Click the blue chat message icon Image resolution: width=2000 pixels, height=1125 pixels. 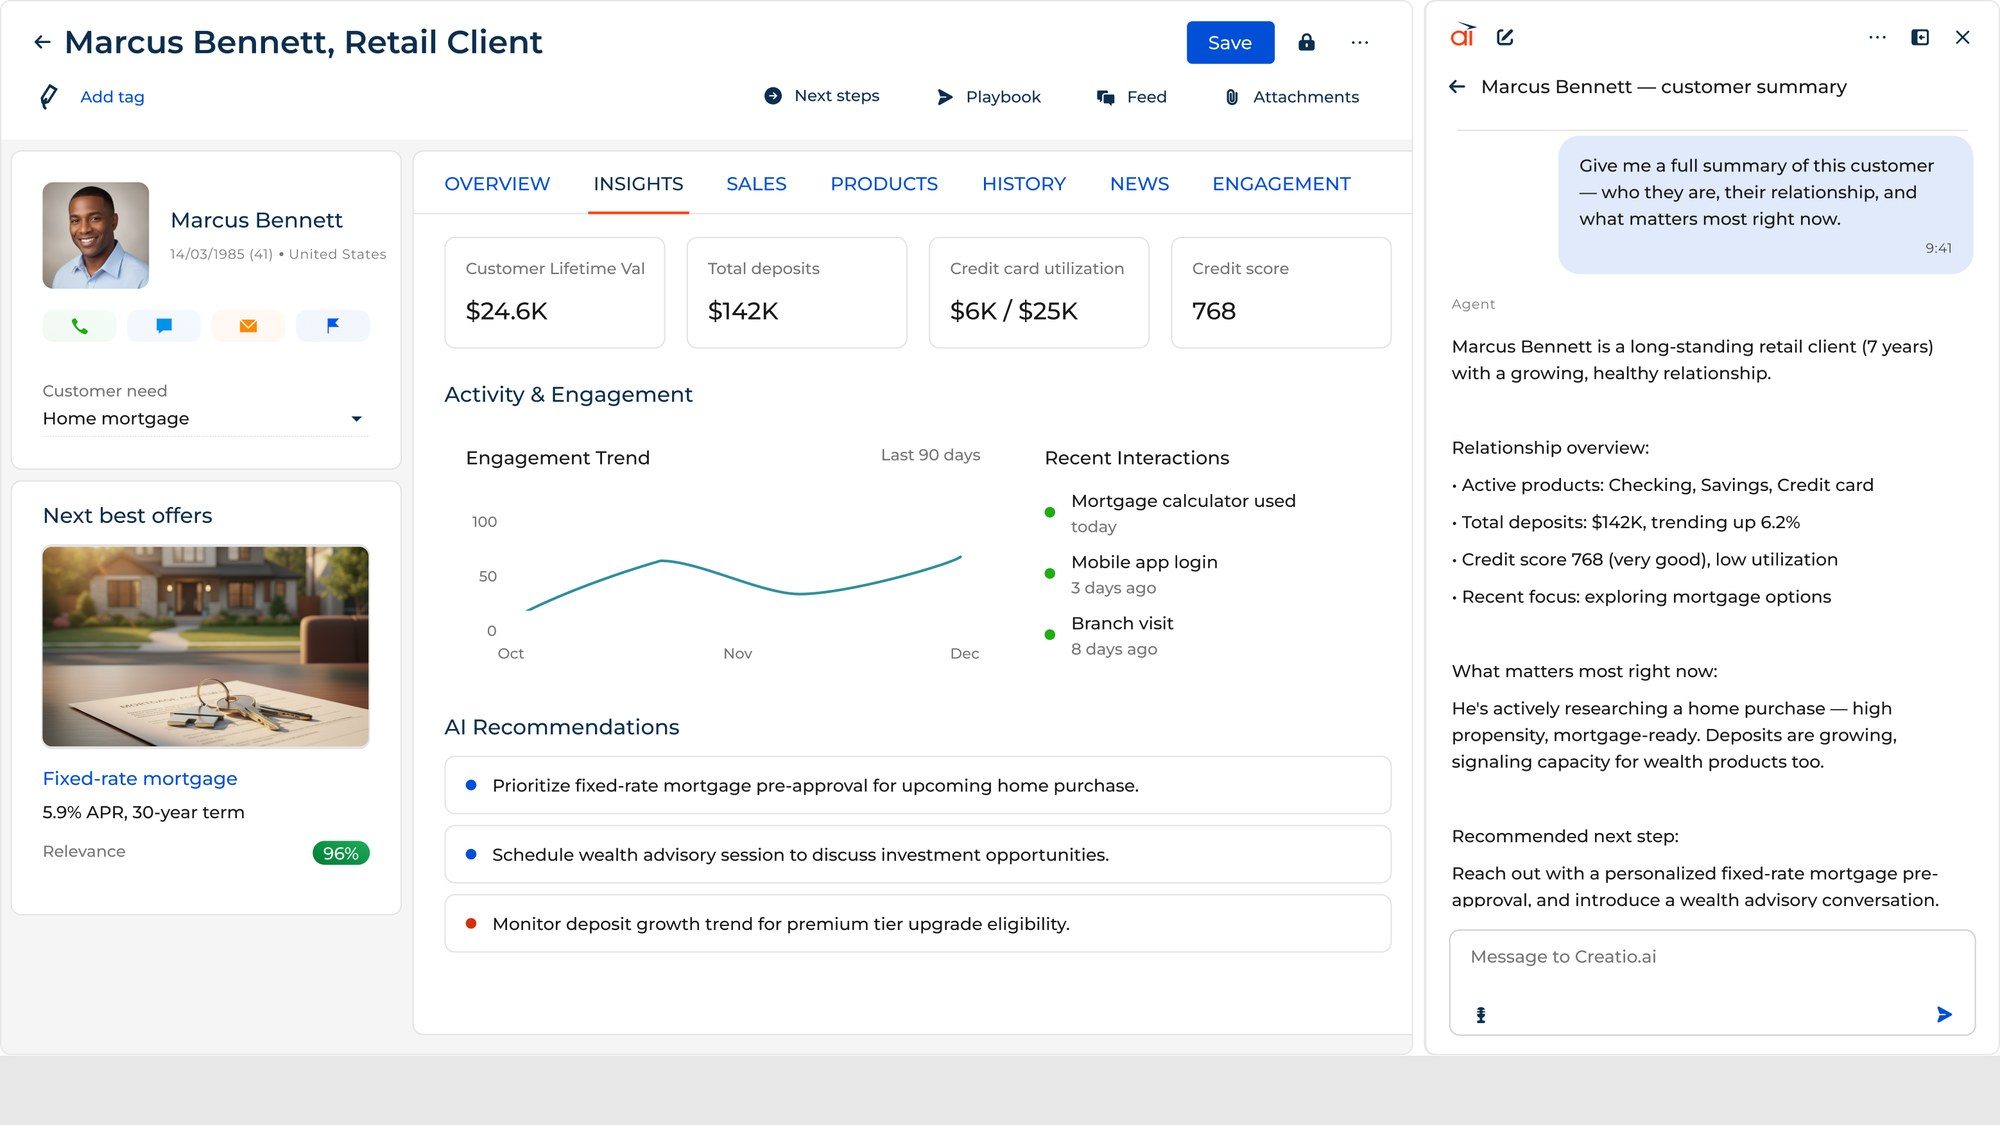point(164,326)
